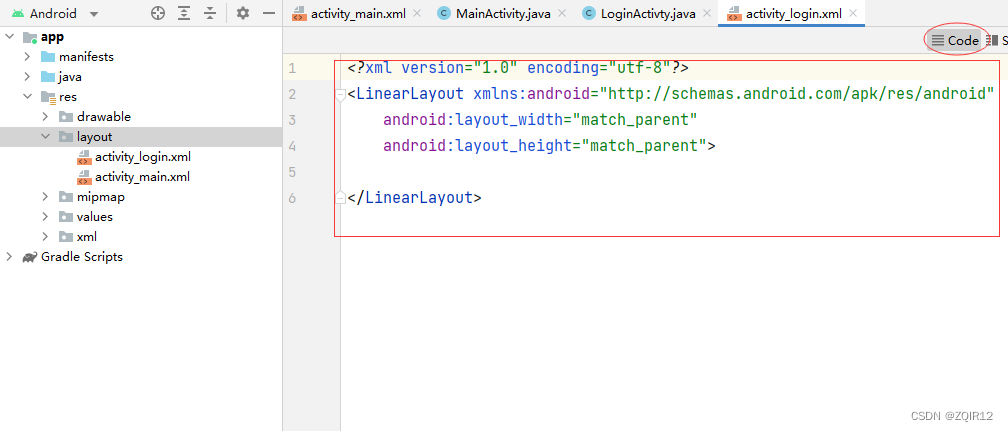Click the select opened file target icon
The height and width of the screenshot is (431, 1008).
click(x=158, y=14)
